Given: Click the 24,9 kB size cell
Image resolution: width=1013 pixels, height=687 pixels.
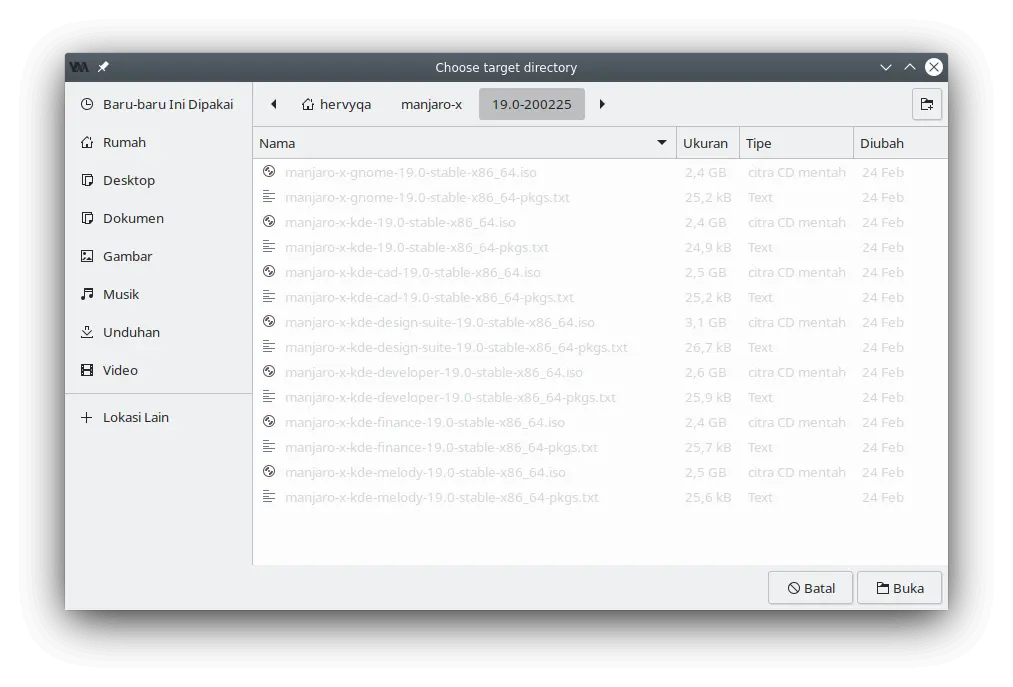Looking at the screenshot, I should click(708, 247).
